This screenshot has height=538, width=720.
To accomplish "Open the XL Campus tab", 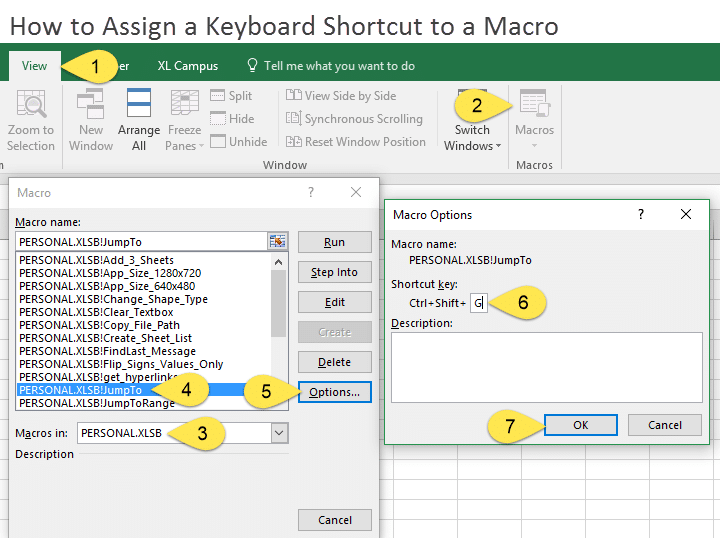I will 187,66.
